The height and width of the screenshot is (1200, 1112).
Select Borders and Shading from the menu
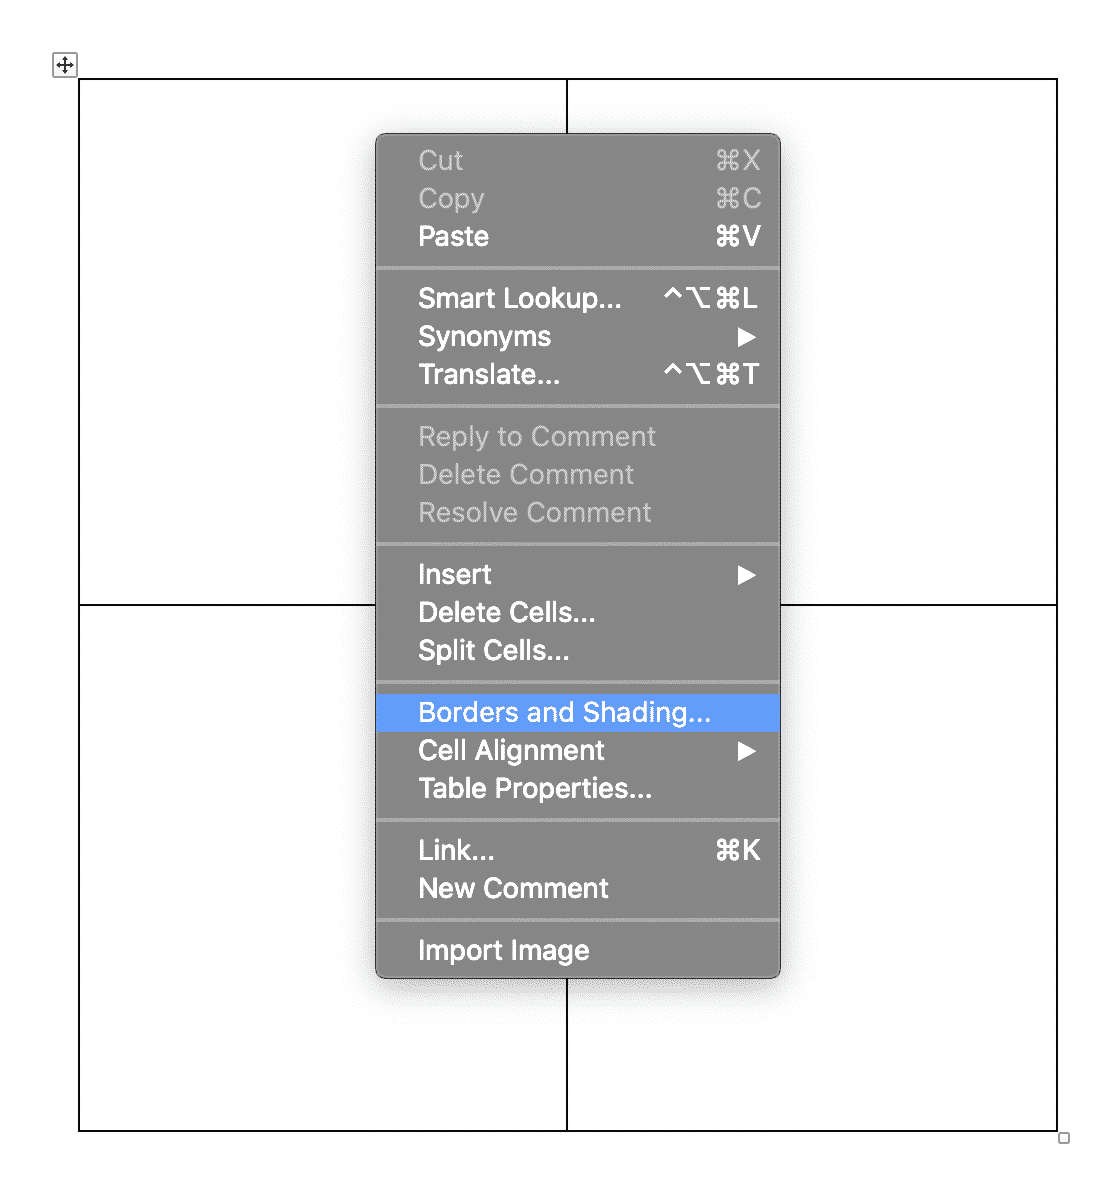[563, 712]
